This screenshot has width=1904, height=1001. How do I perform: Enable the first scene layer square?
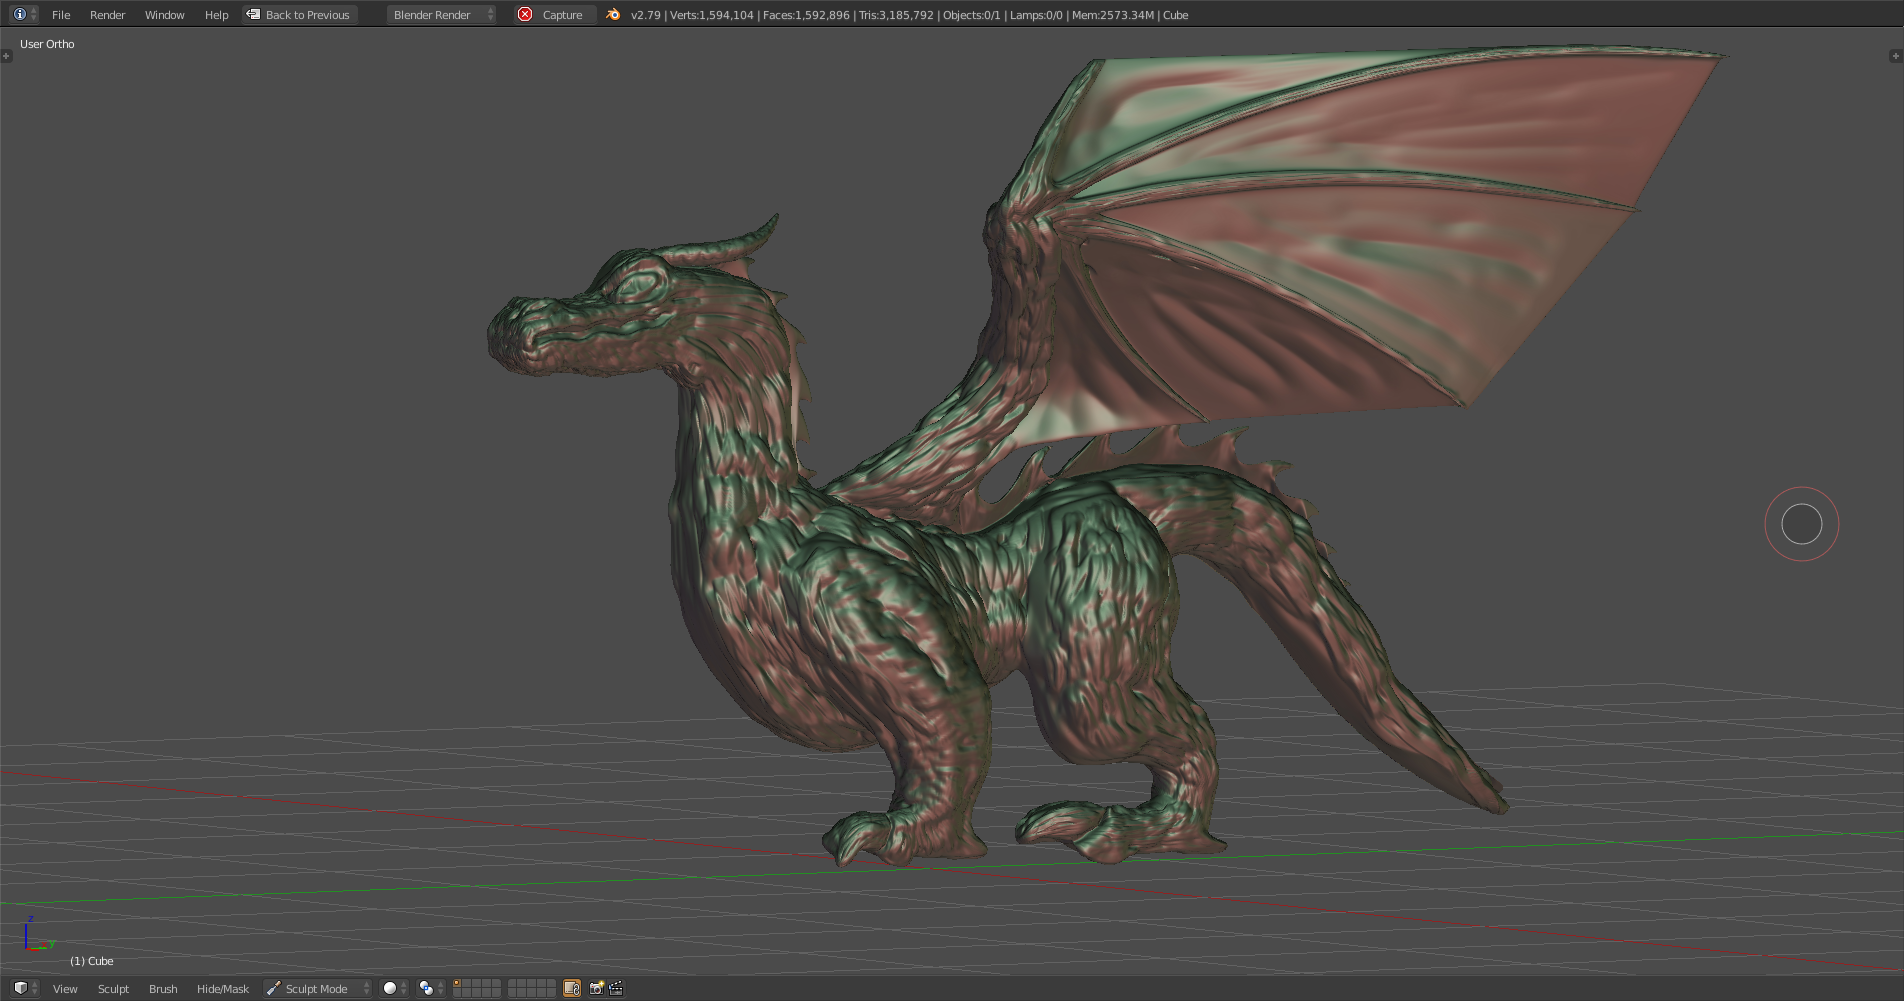pos(458,984)
